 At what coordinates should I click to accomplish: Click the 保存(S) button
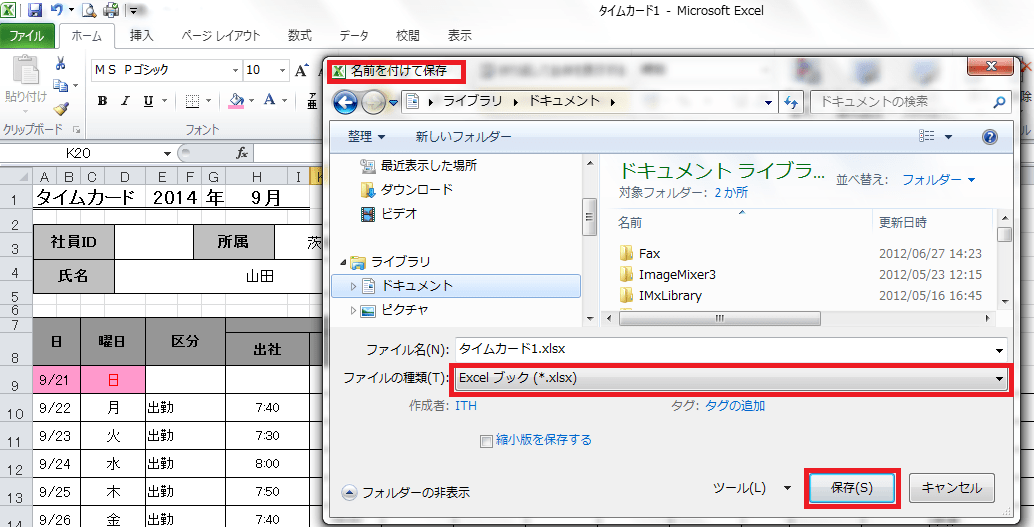click(x=852, y=488)
